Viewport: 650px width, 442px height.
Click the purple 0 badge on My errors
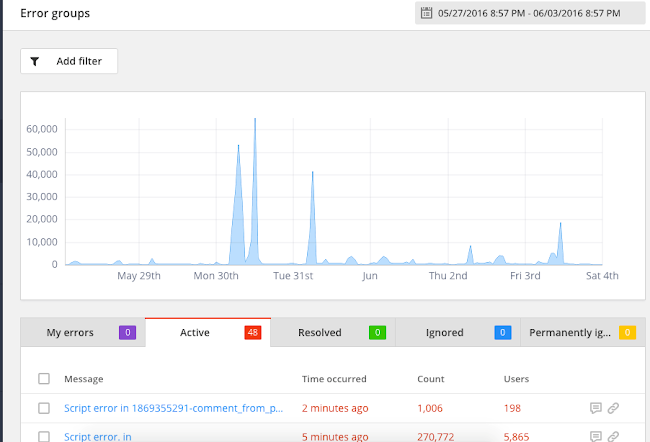tap(128, 333)
